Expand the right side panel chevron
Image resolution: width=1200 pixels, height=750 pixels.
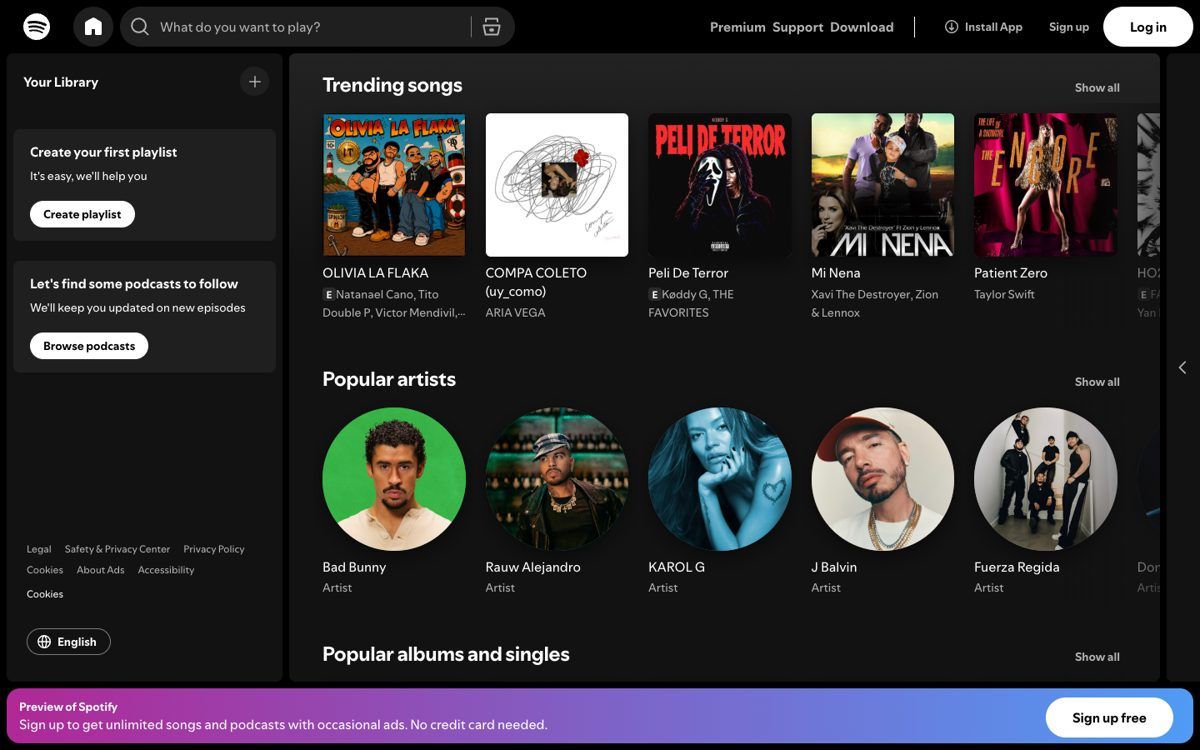tap(1182, 368)
